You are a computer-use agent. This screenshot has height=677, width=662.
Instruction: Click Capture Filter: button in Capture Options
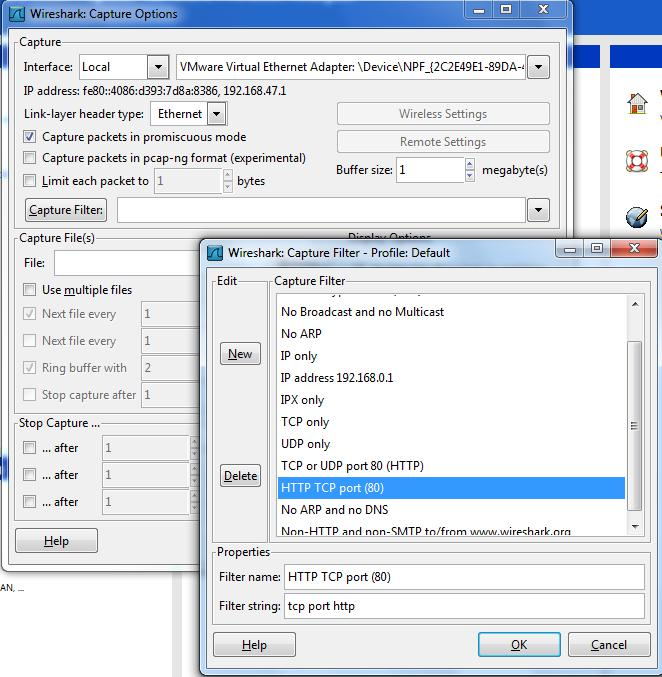(x=66, y=210)
